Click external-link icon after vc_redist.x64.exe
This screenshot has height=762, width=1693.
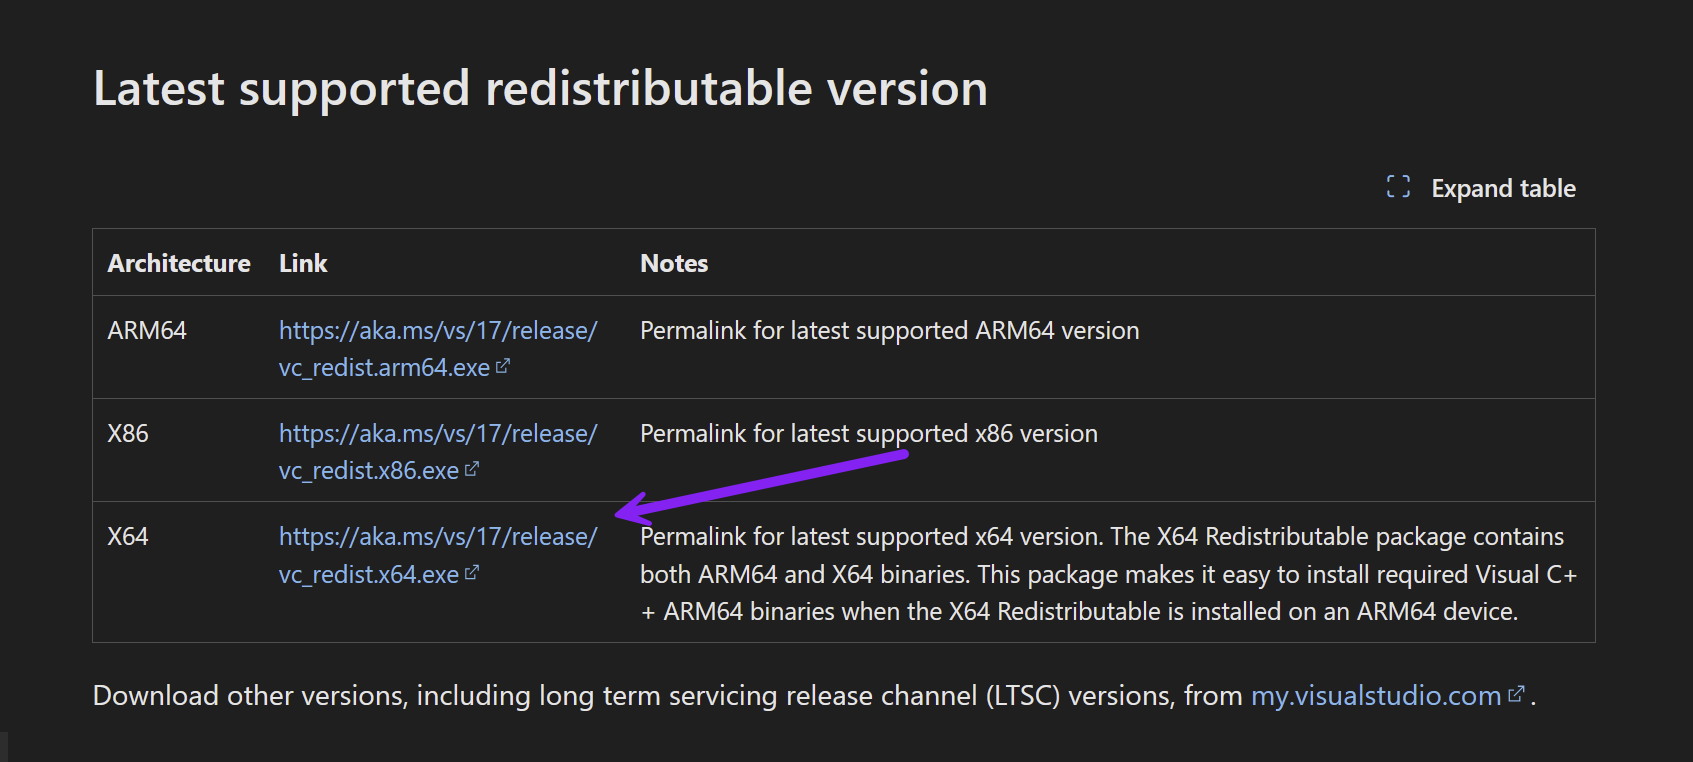472,573
